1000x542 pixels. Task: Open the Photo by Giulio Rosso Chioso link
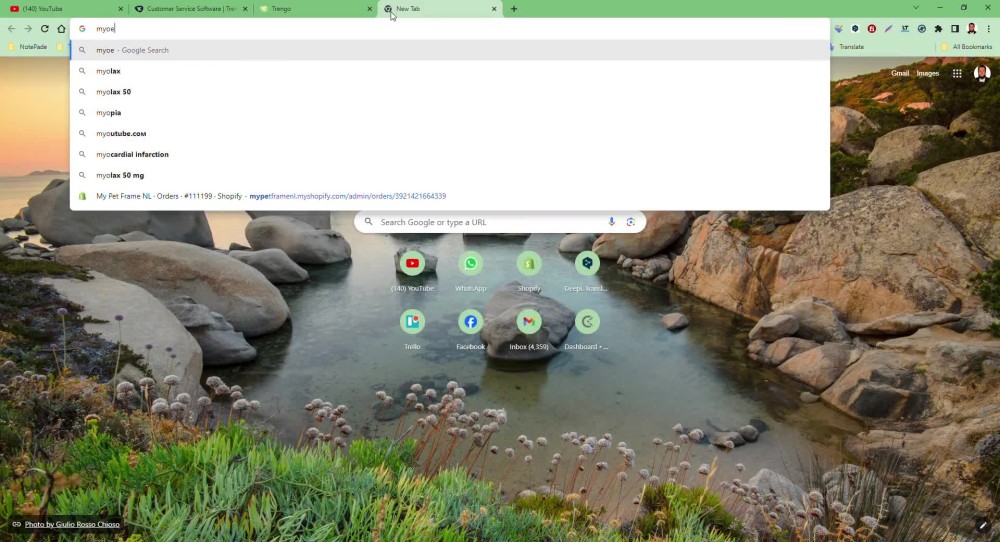pyautogui.click(x=72, y=525)
